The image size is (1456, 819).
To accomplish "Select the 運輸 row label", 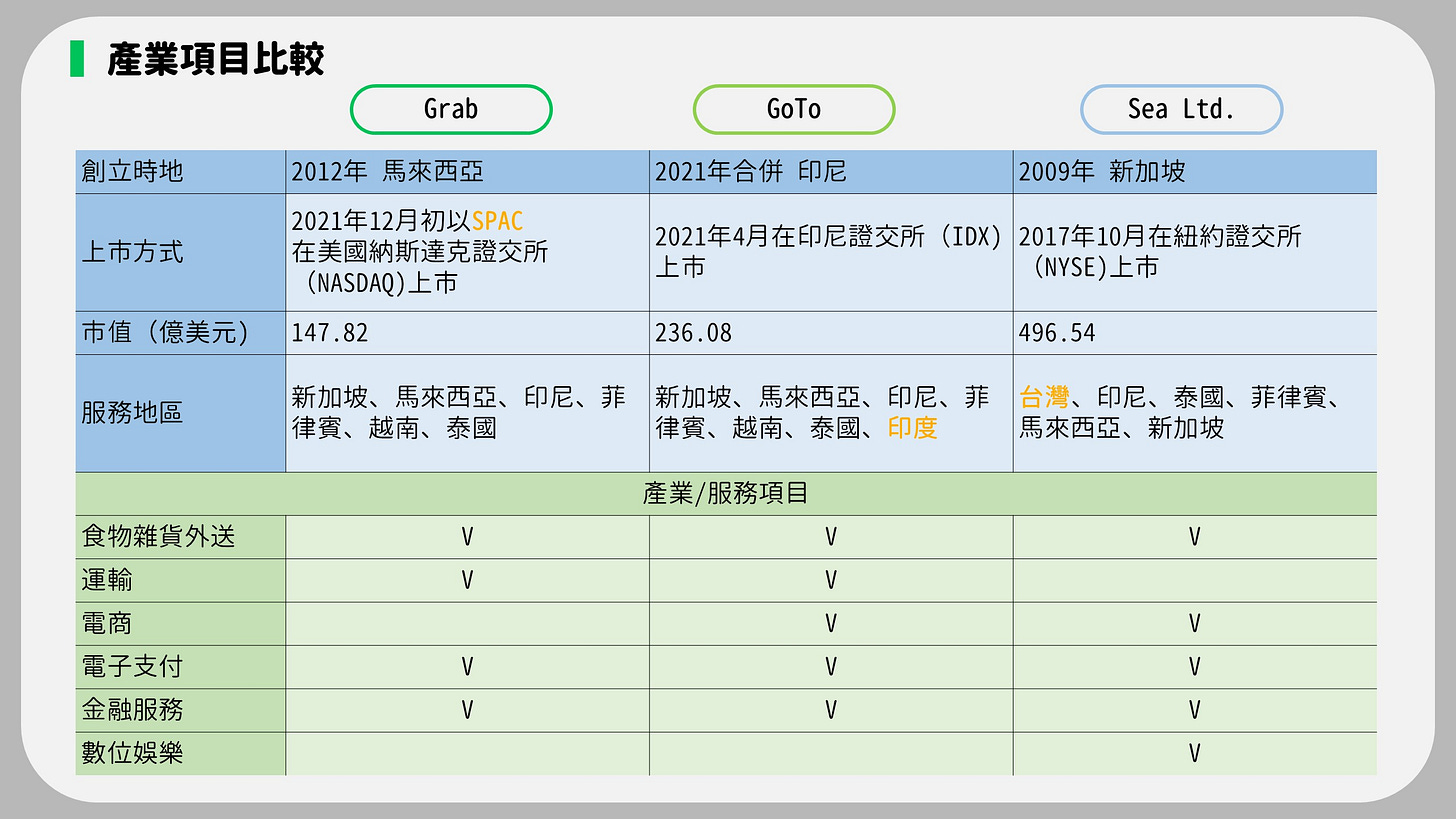I will click(181, 580).
